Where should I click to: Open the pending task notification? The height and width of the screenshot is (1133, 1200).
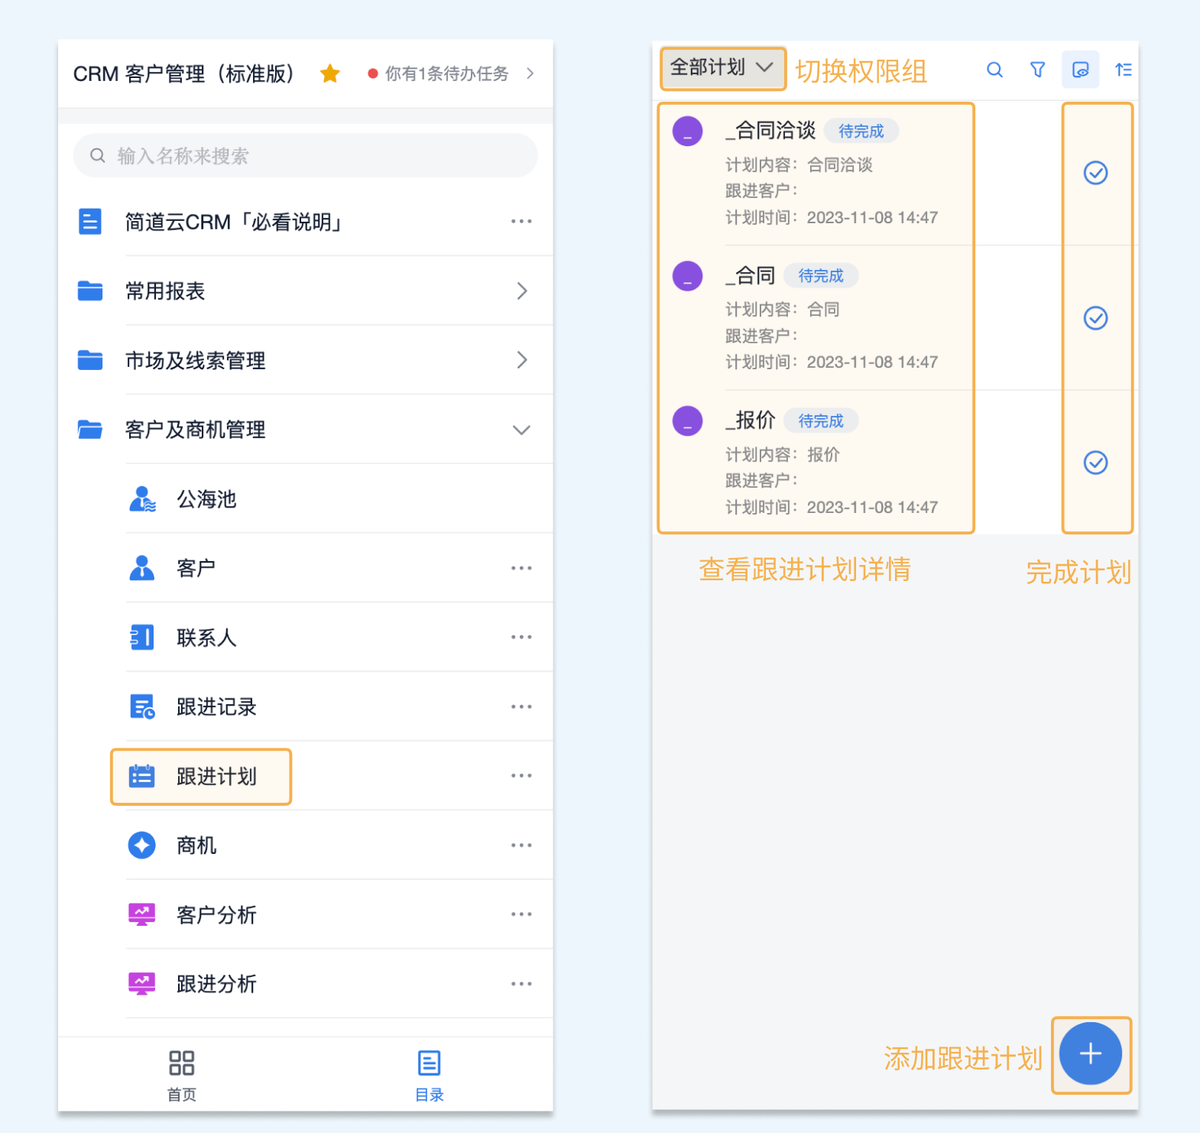451,73
